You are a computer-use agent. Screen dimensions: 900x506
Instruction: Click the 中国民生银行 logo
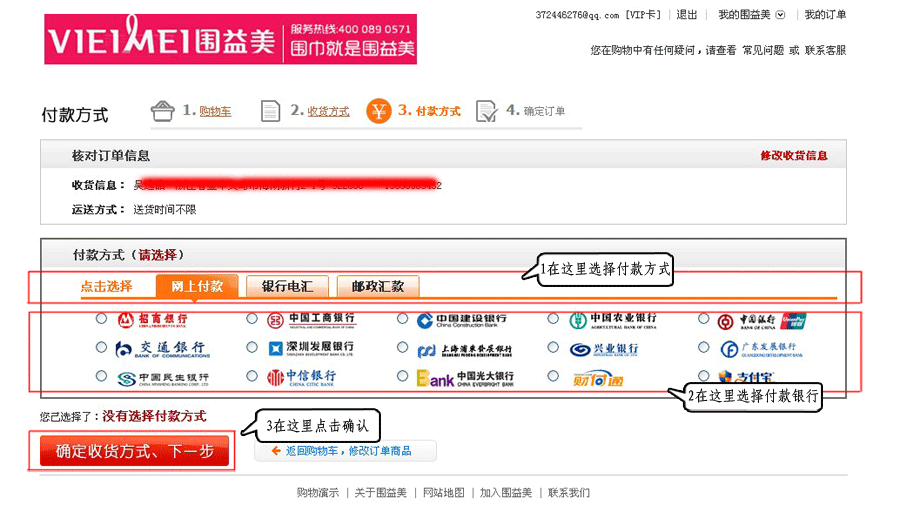click(163, 379)
